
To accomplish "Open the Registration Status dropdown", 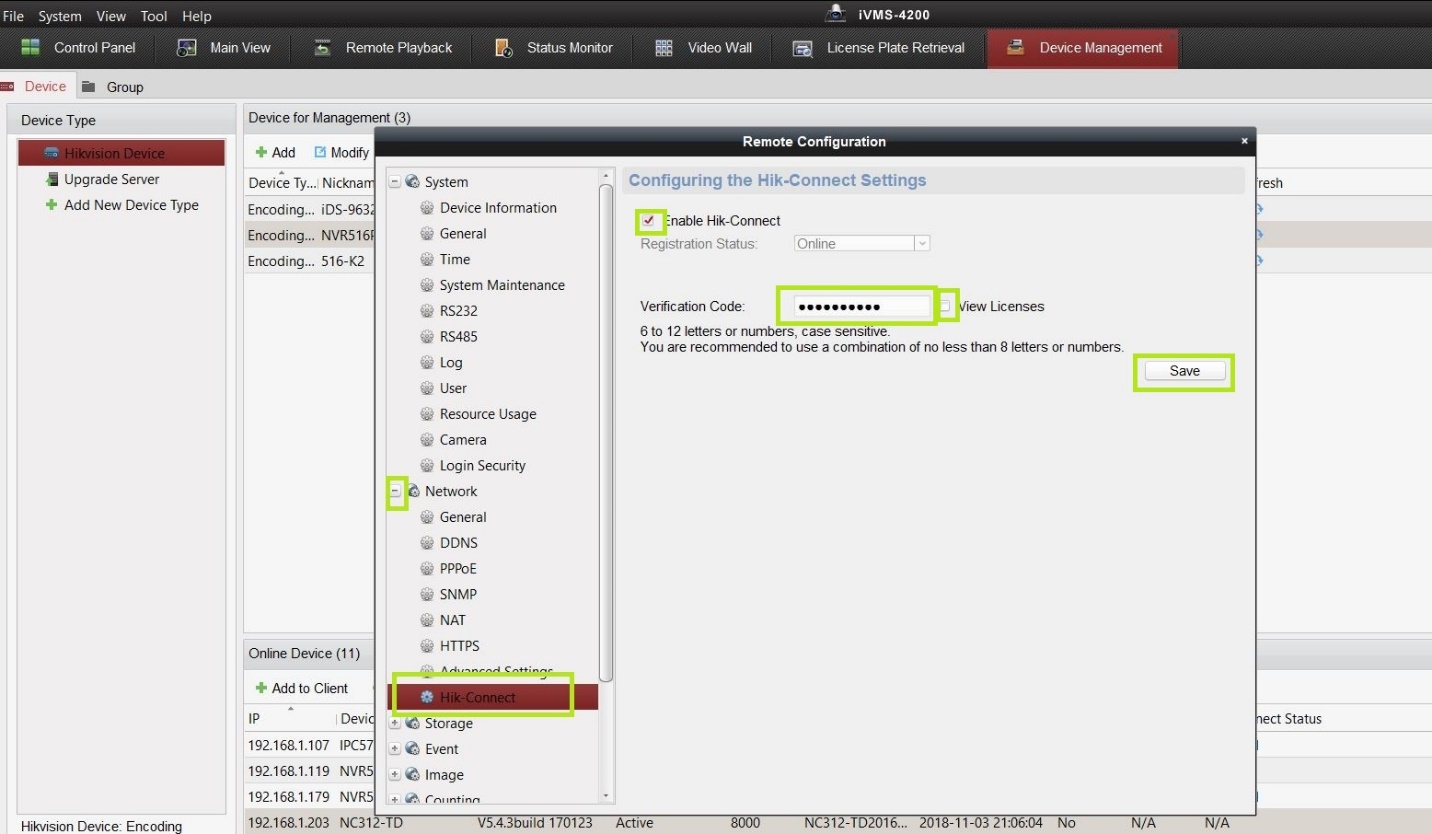I will [862, 243].
